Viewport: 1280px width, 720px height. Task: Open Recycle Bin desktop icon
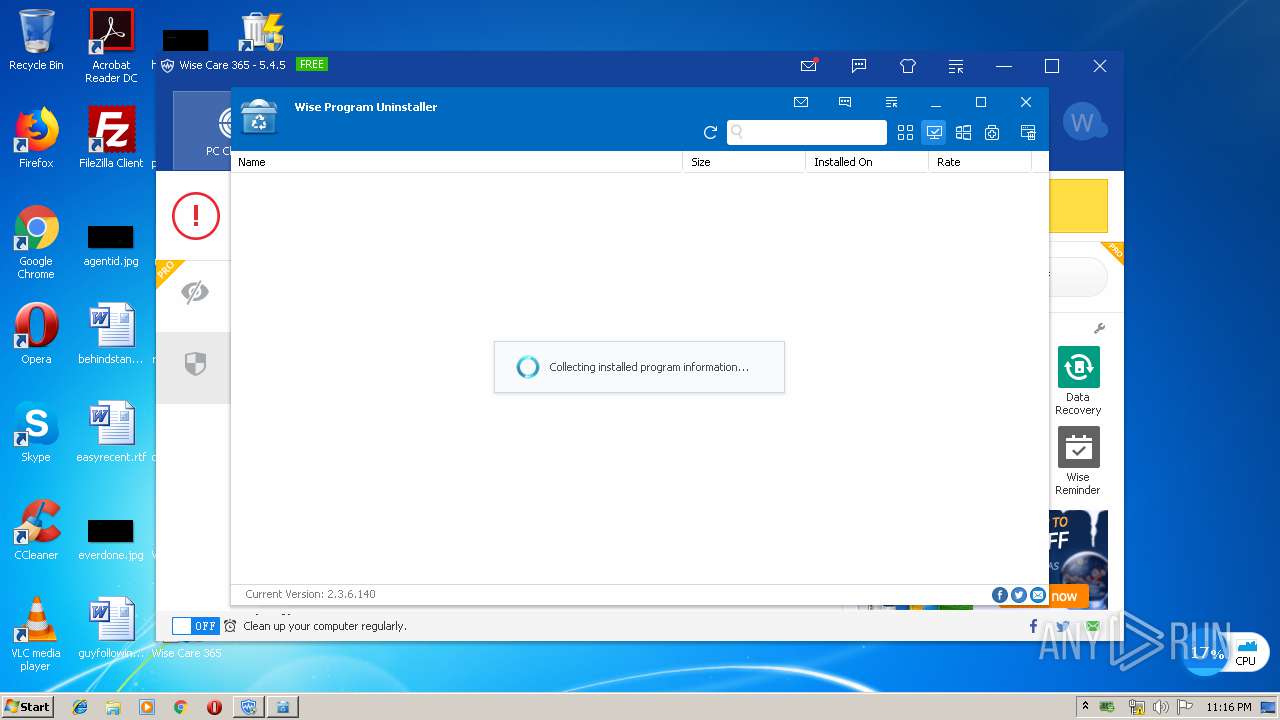pyautogui.click(x=36, y=40)
